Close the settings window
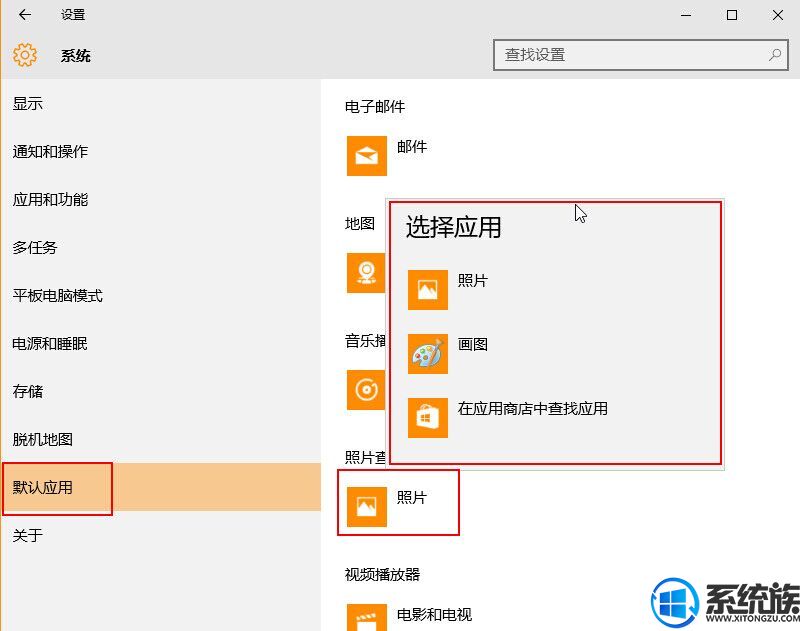The image size is (800, 631). tap(778, 15)
